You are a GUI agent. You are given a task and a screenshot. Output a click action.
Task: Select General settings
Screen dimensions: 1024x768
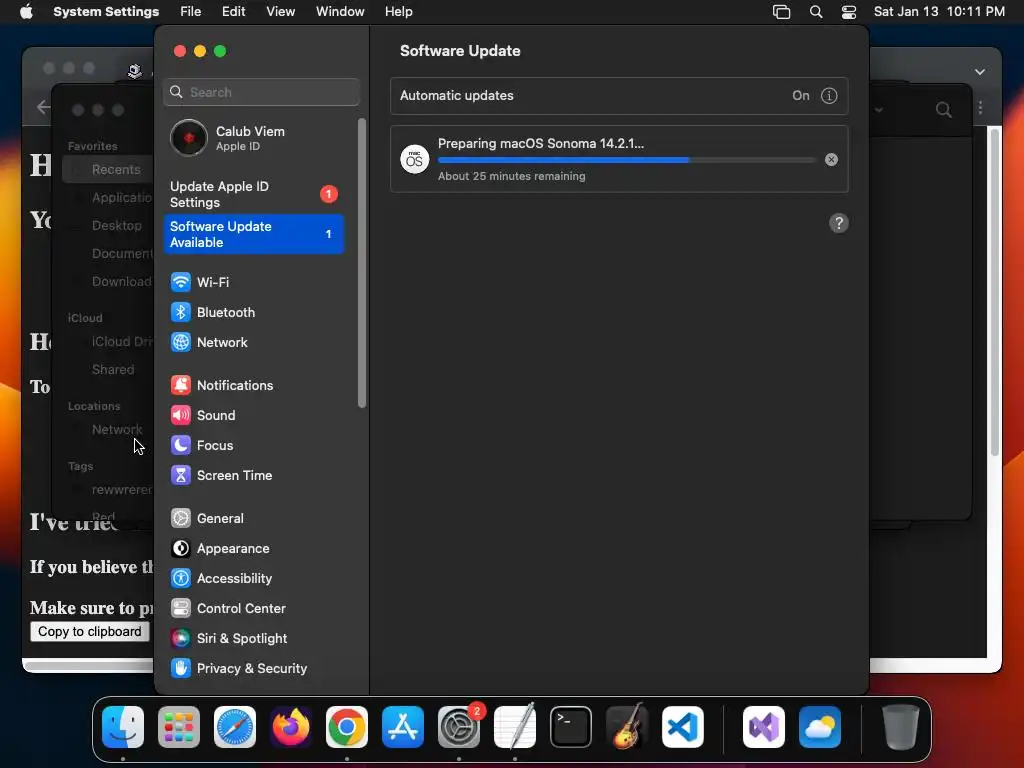pyautogui.click(x=254, y=519)
